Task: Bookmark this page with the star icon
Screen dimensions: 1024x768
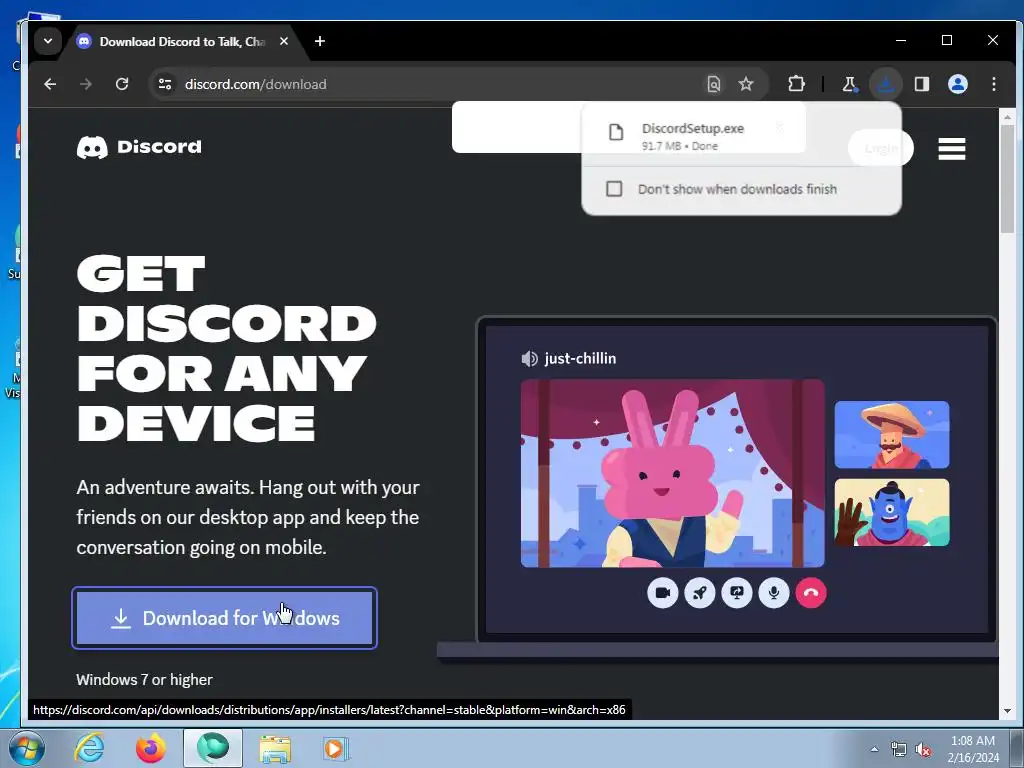Action: 746,84
